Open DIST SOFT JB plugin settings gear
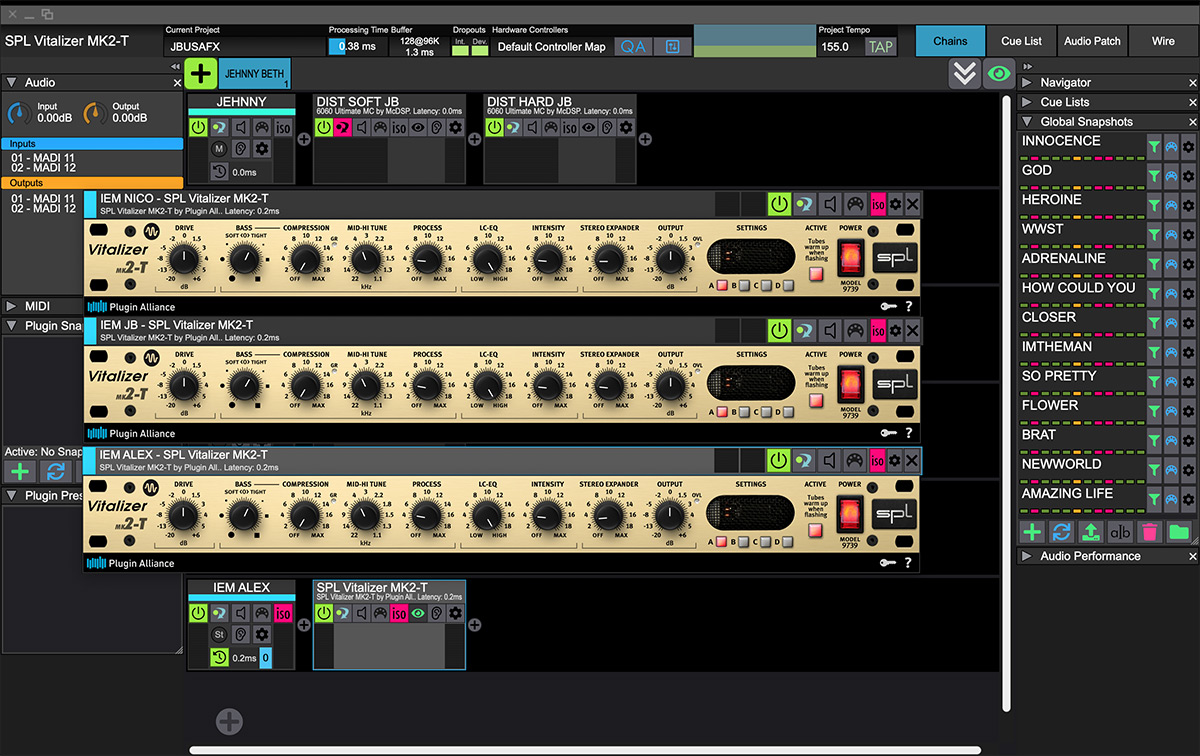Viewport: 1200px width, 756px height. coord(455,128)
